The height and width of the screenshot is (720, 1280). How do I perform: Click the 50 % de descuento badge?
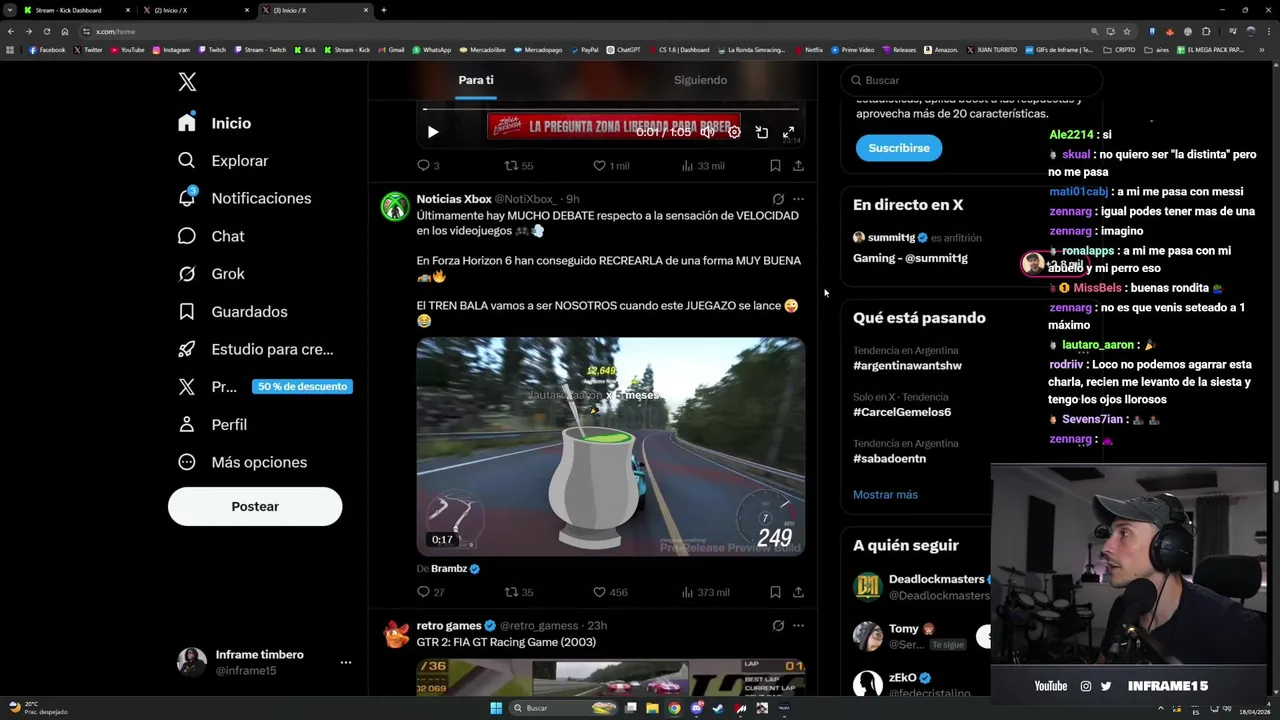point(302,387)
